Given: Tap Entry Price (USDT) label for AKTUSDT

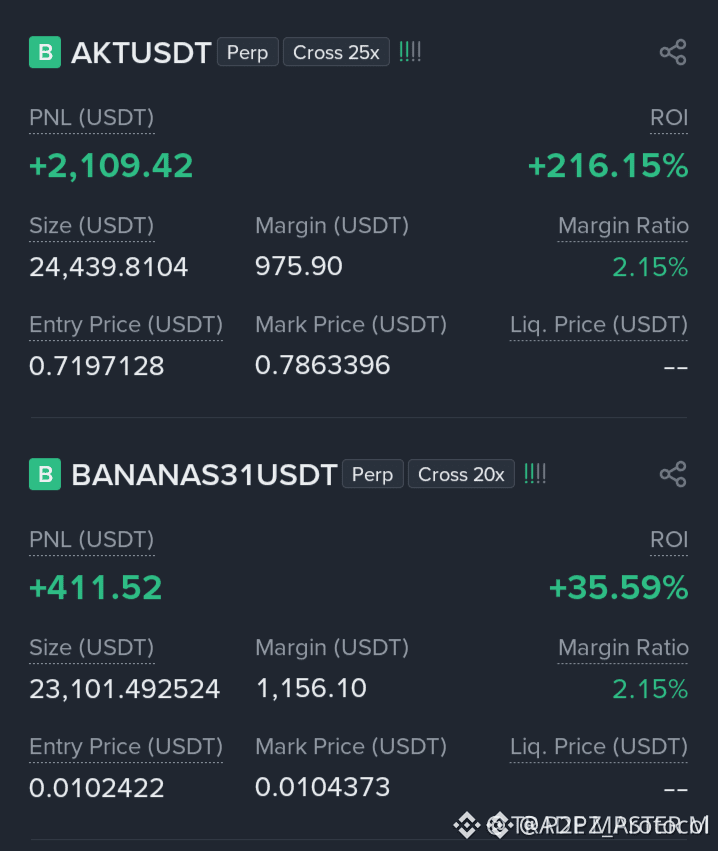Looking at the screenshot, I should coord(126,325).
